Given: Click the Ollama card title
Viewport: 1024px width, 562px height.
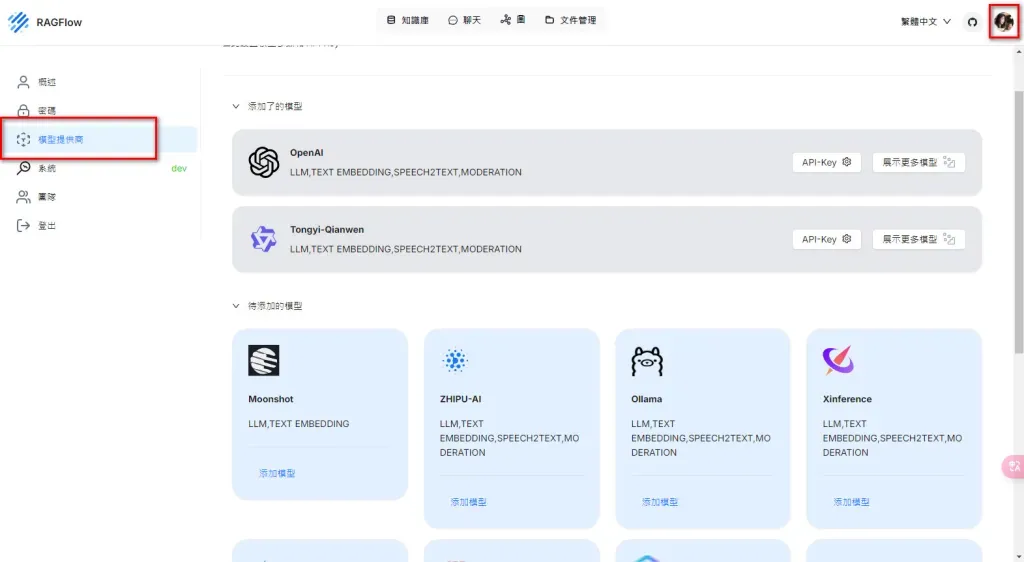Looking at the screenshot, I should pos(647,399).
